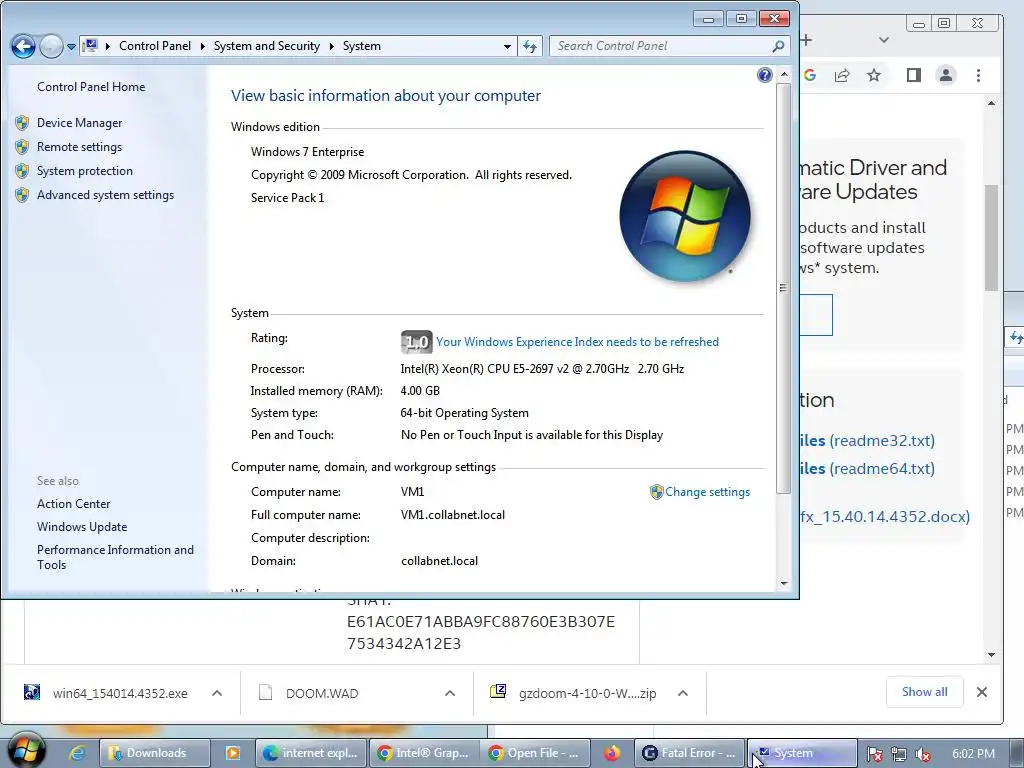This screenshot has height=768, width=1024.
Task: Open Control Panel Home
Action: 91,87
